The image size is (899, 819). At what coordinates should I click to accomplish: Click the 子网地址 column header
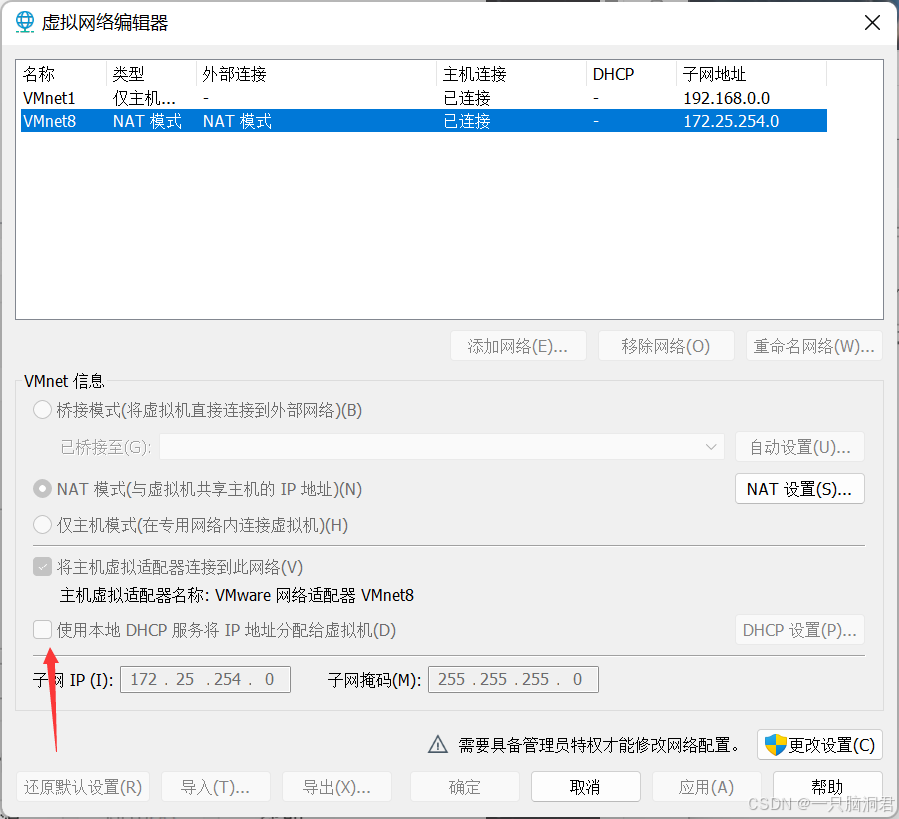[751, 74]
